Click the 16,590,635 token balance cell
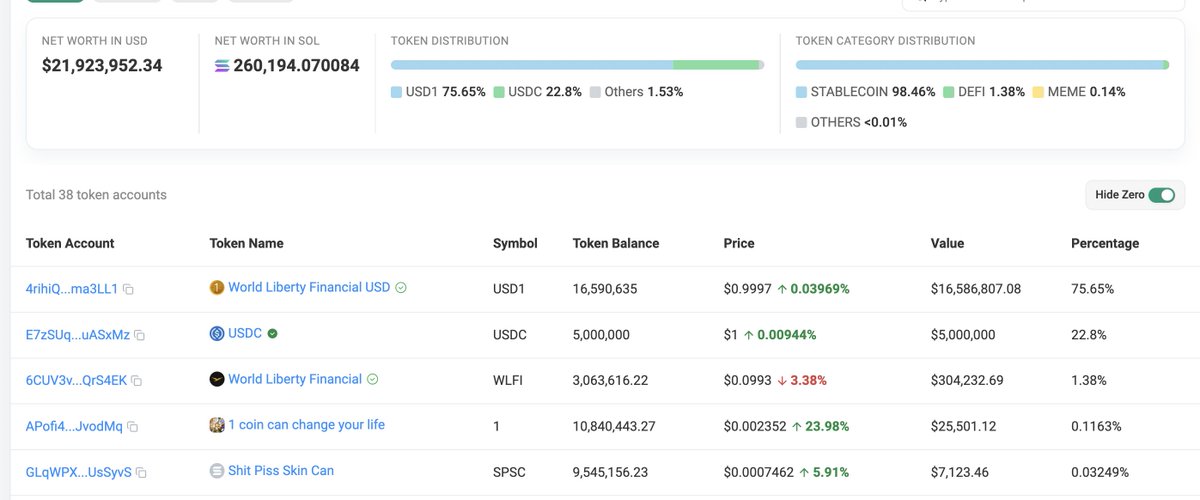 pos(605,289)
